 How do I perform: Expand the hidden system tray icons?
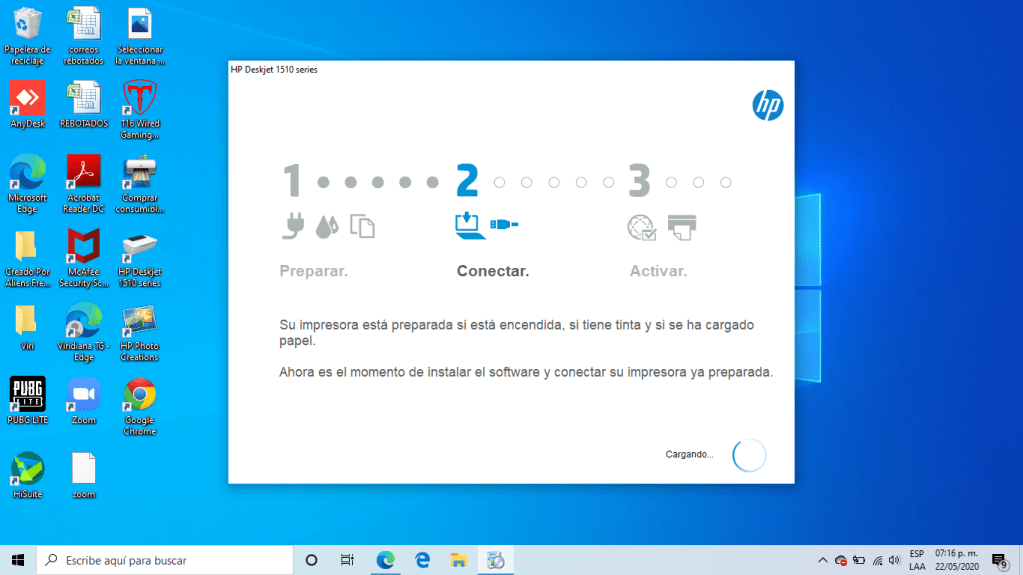pyautogui.click(x=823, y=560)
